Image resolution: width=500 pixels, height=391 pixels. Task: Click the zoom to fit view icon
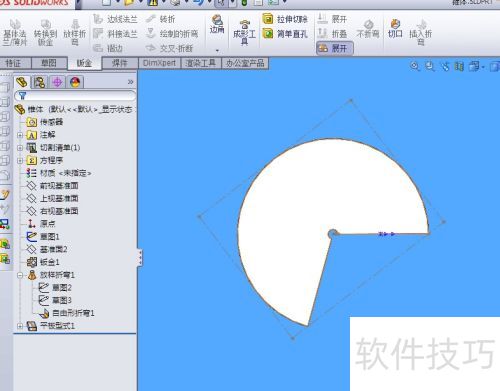(415, 66)
